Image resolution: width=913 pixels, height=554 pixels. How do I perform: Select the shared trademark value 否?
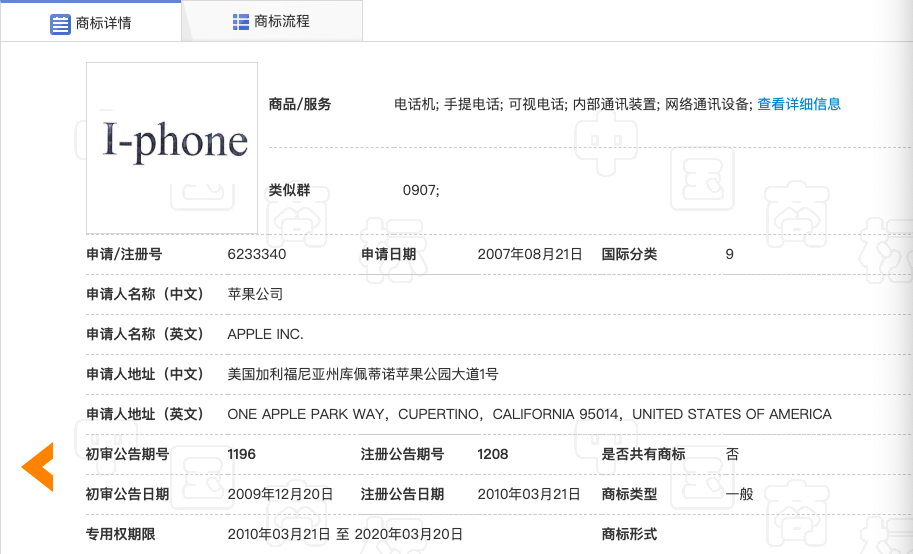732,454
